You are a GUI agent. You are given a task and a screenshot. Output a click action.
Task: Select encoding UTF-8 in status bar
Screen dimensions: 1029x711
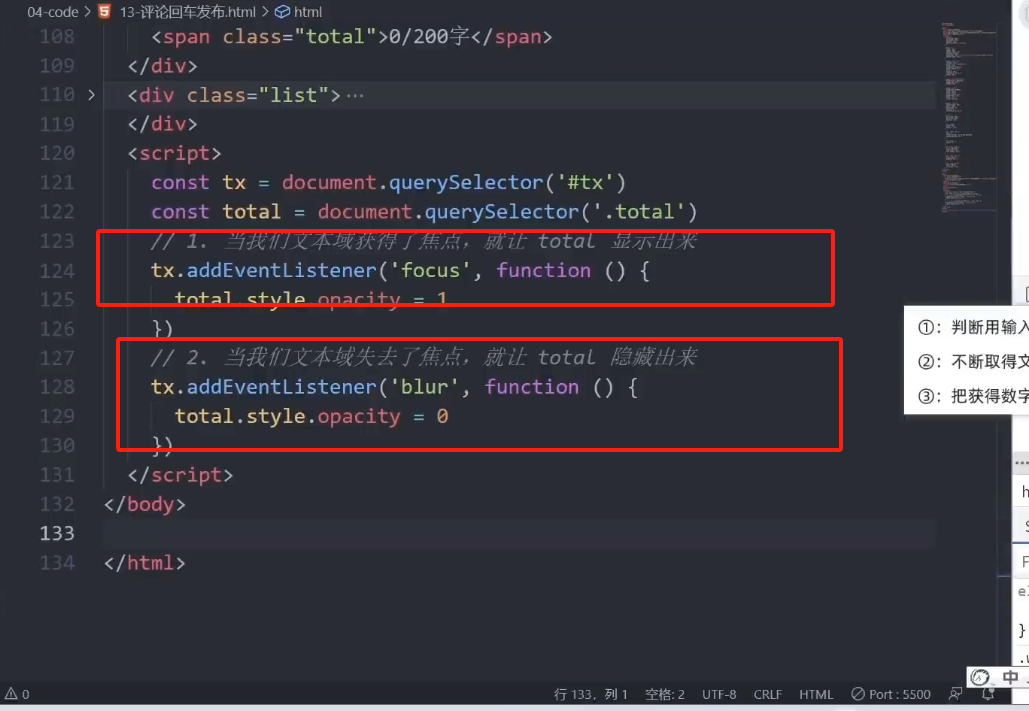(x=719, y=694)
